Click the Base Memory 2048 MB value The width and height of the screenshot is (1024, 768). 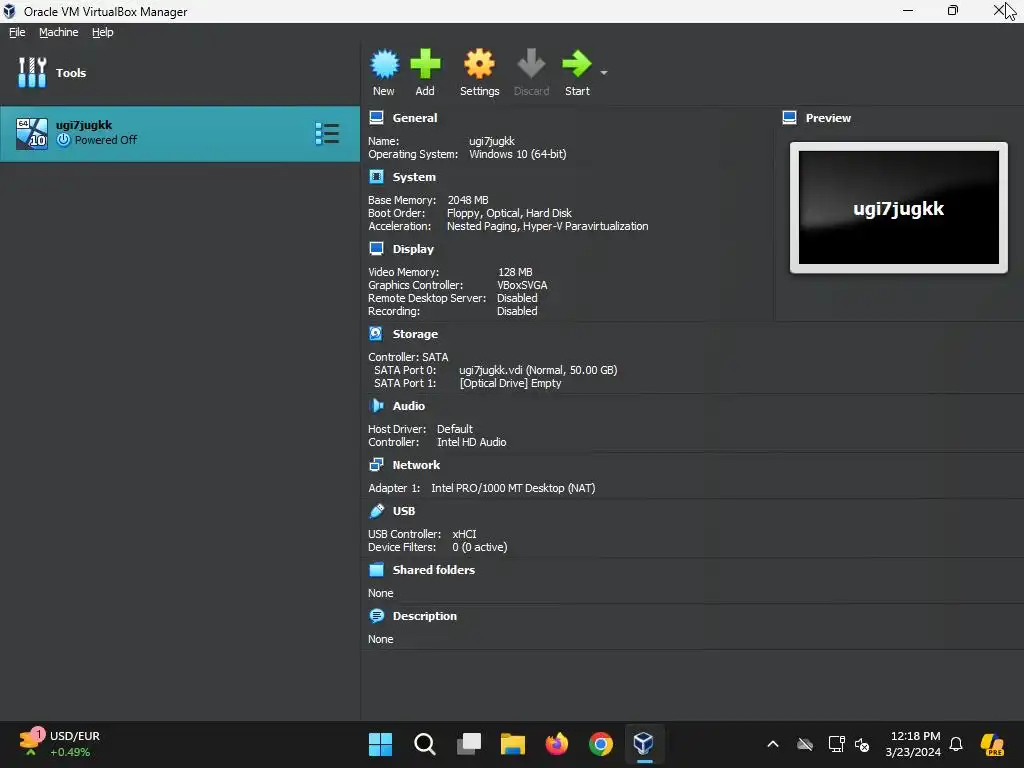[468, 200]
